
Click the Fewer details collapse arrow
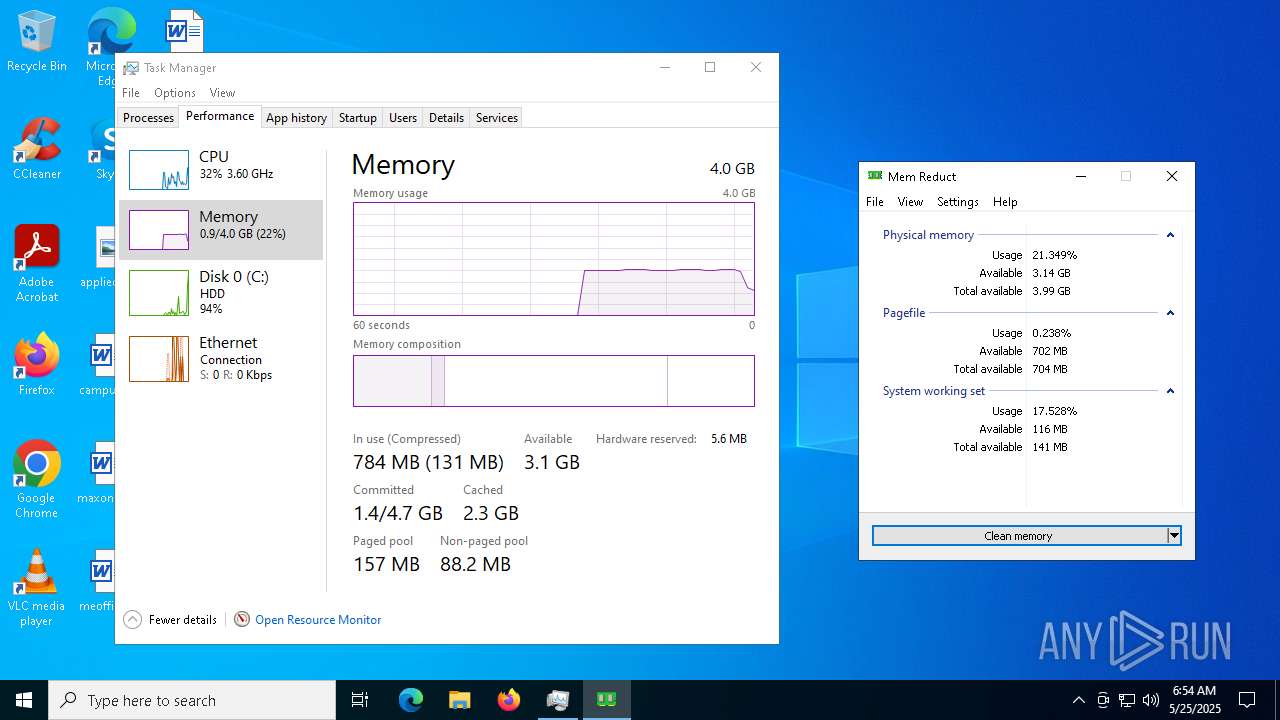(132, 620)
